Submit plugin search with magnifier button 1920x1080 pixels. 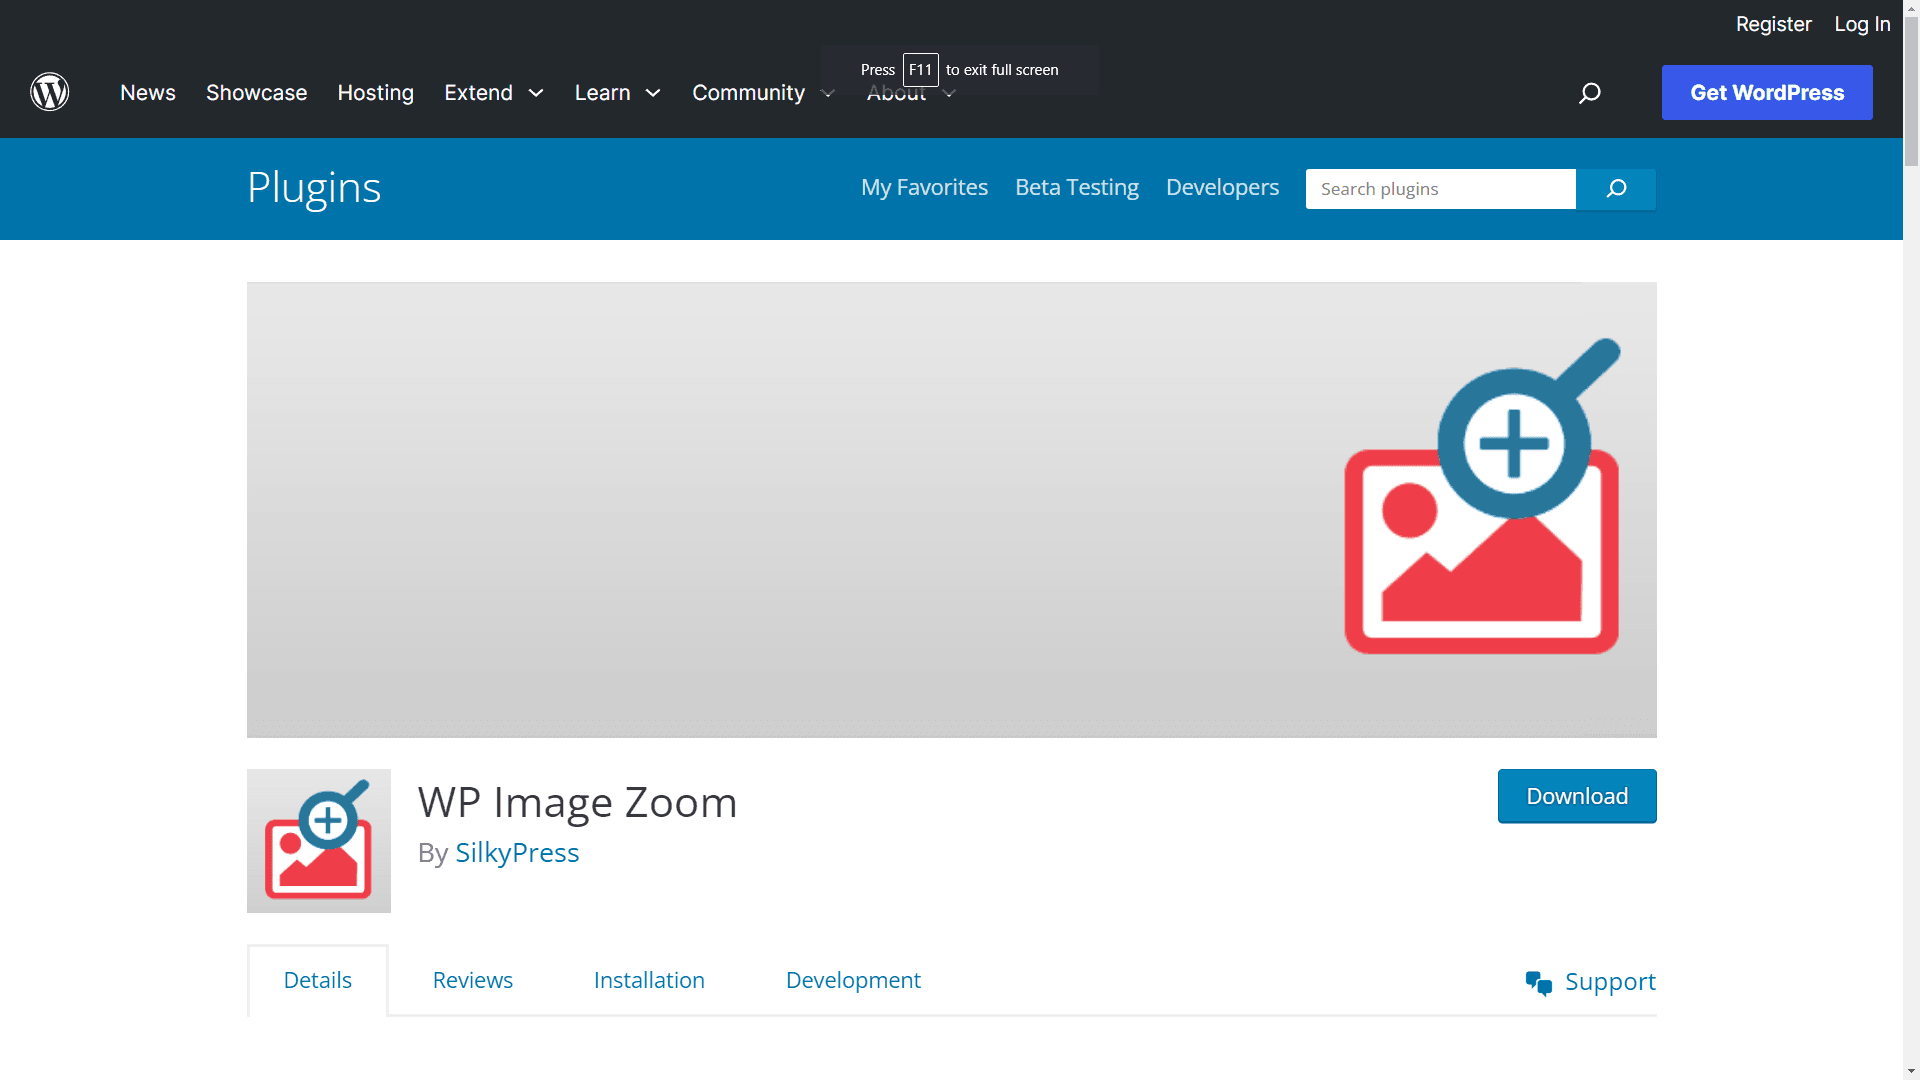point(1616,189)
